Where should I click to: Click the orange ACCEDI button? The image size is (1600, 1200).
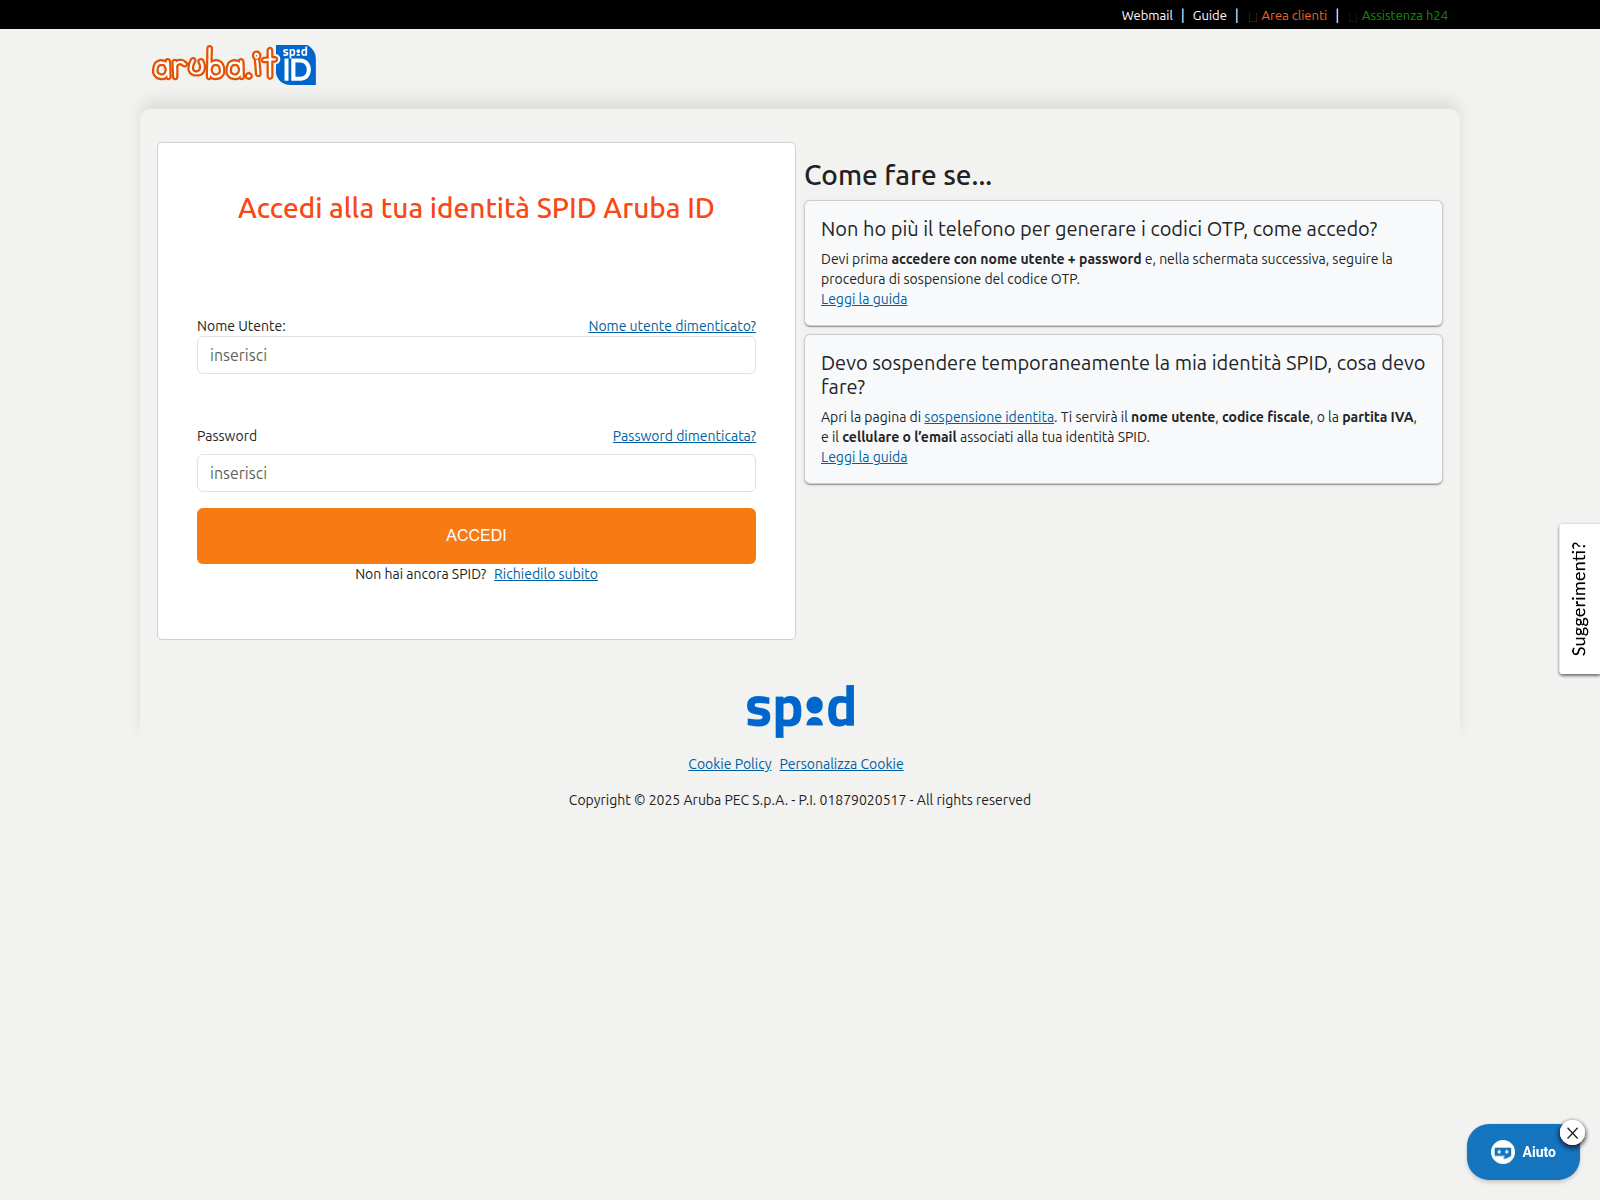476,536
